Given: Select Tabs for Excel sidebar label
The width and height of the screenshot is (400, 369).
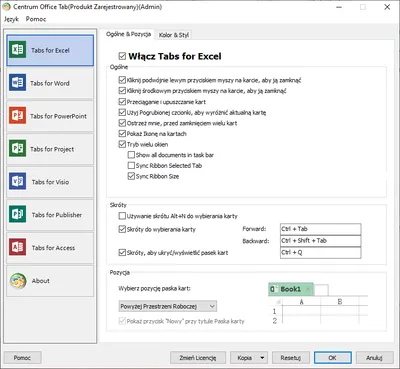Looking at the screenshot, I should click(50, 50).
